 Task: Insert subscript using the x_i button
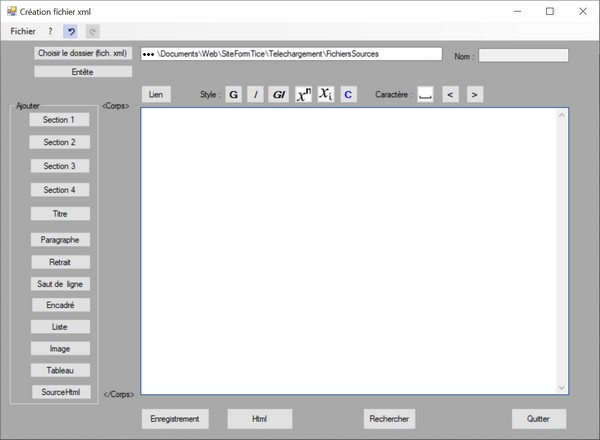pos(325,95)
